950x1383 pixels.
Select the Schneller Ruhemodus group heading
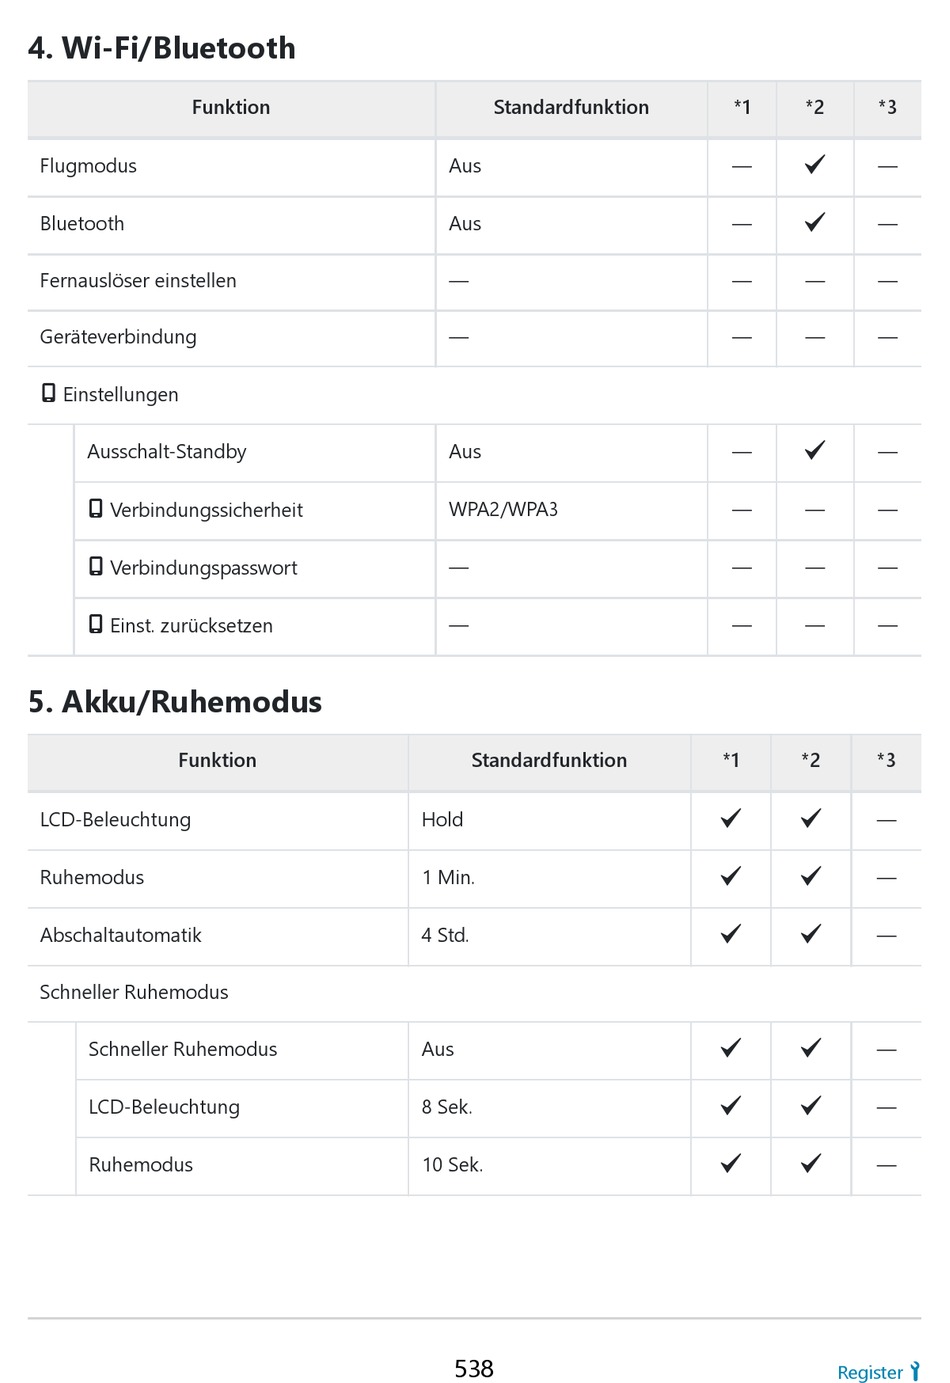(x=134, y=992)
